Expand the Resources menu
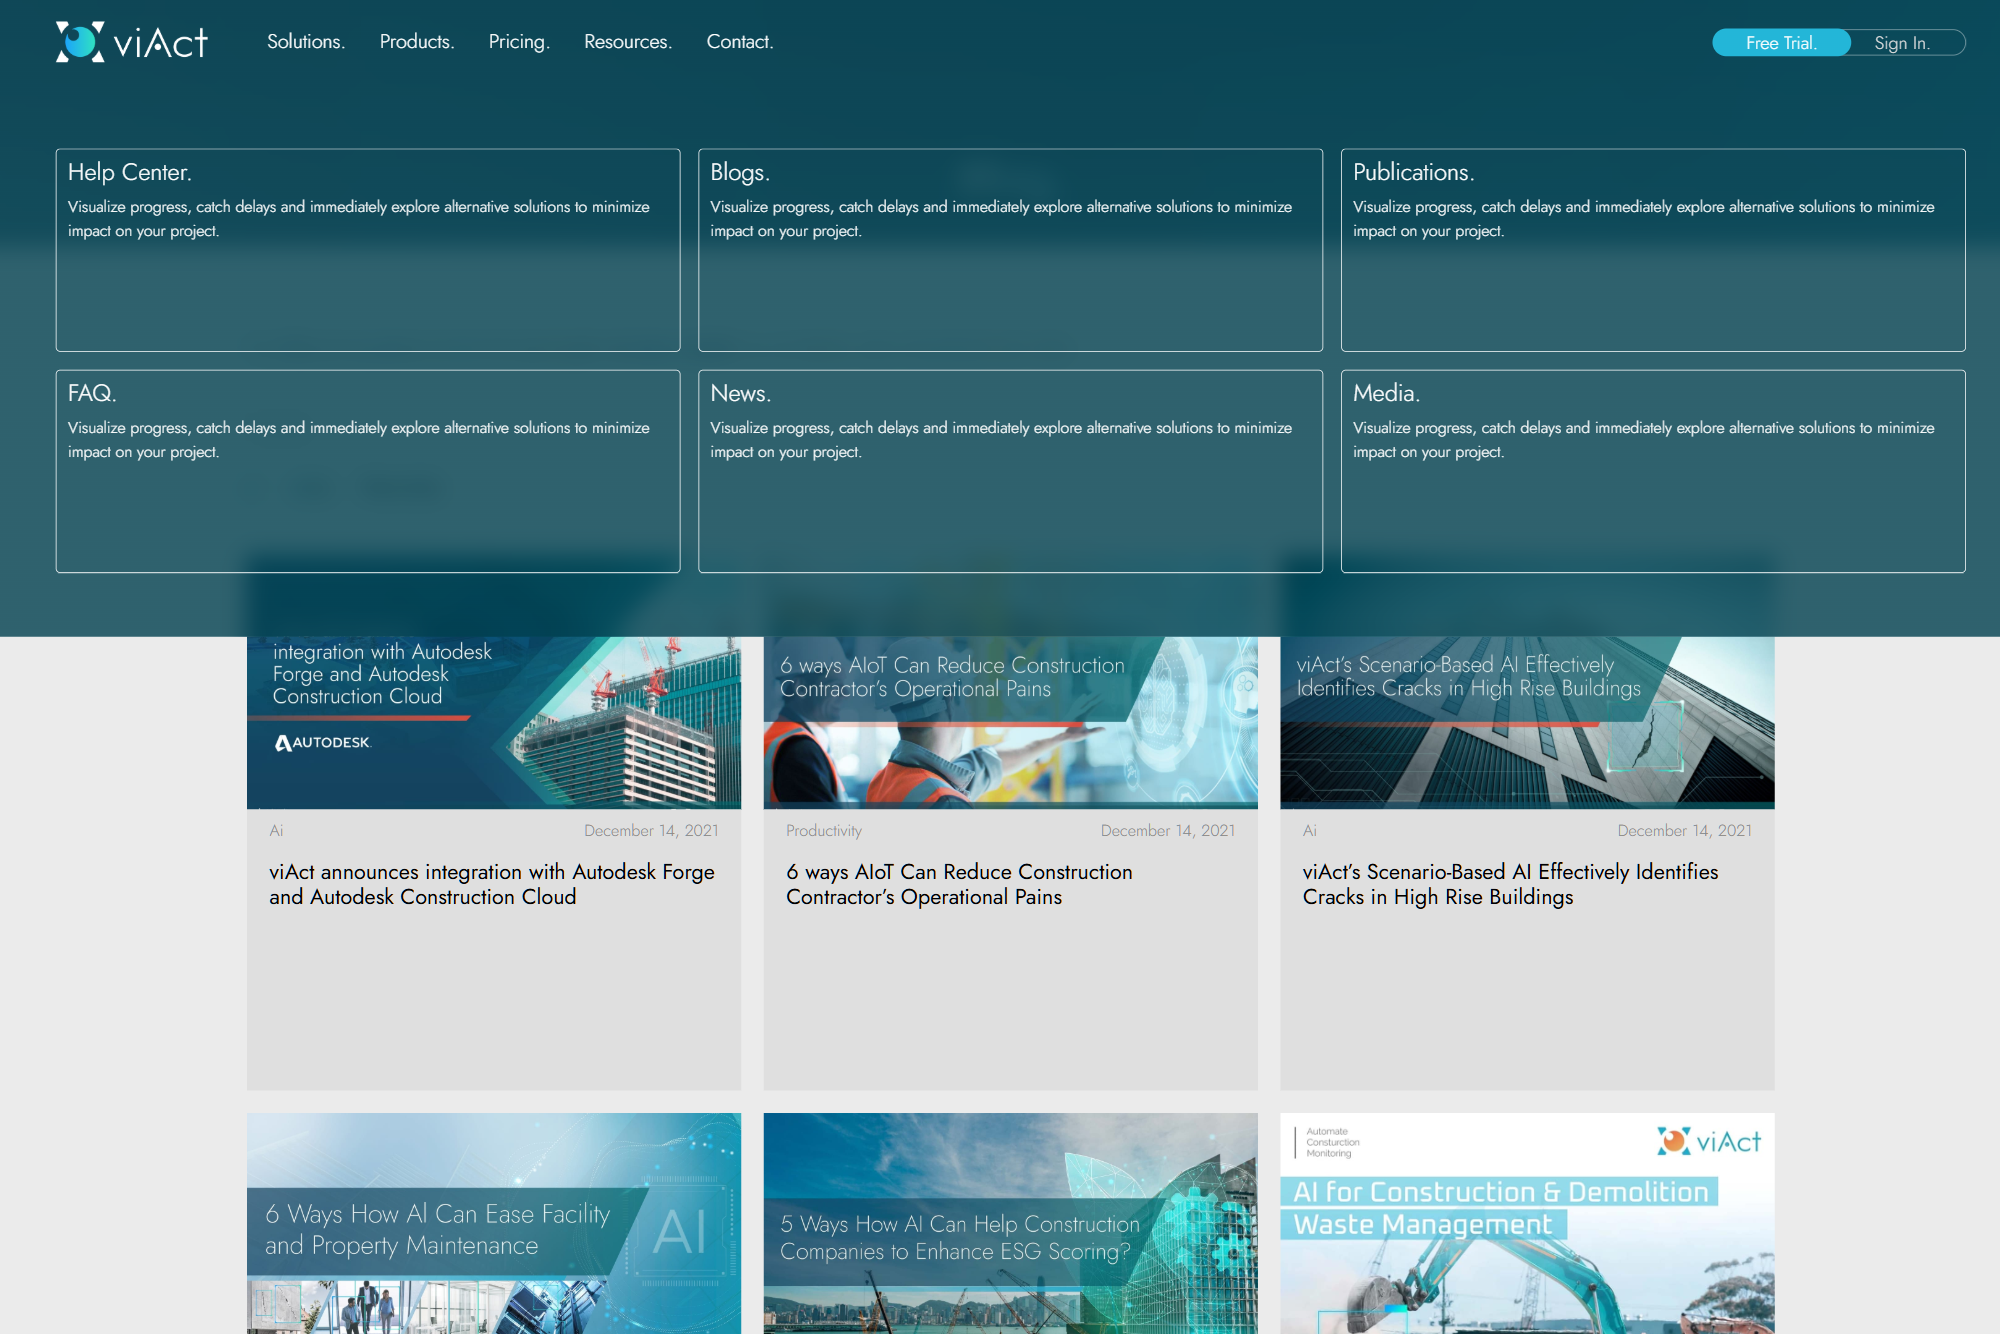 (x=627, y=42)
